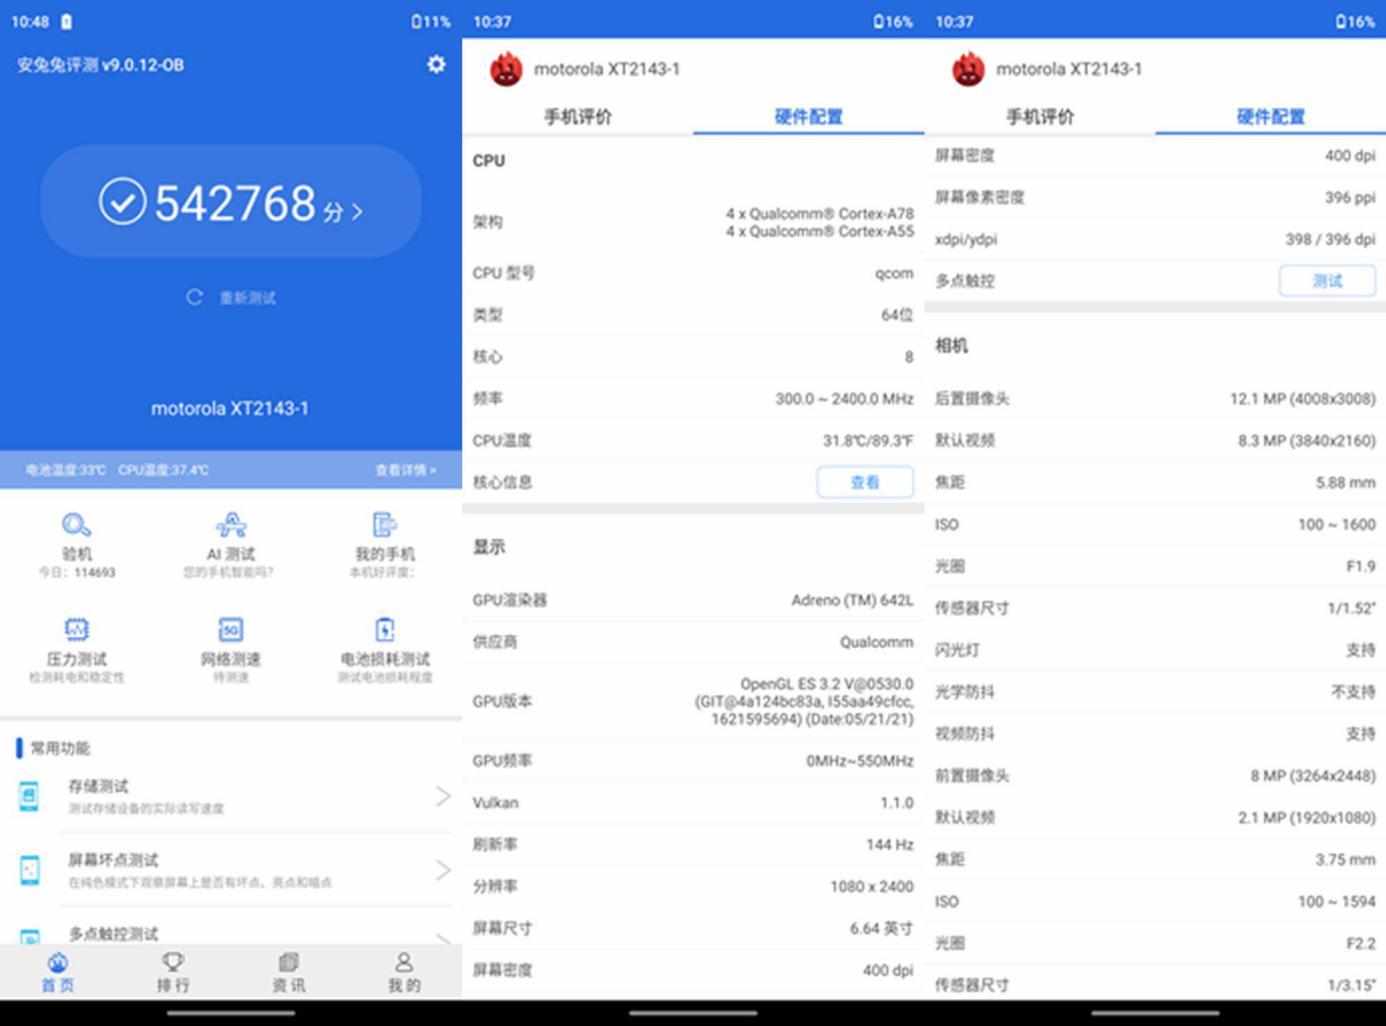Image resolution: width=1386 pixels, height=1026 pixels.
Task: Expand 屏幕坏点测试 row chevron
Action: click(x=443, y=870)
